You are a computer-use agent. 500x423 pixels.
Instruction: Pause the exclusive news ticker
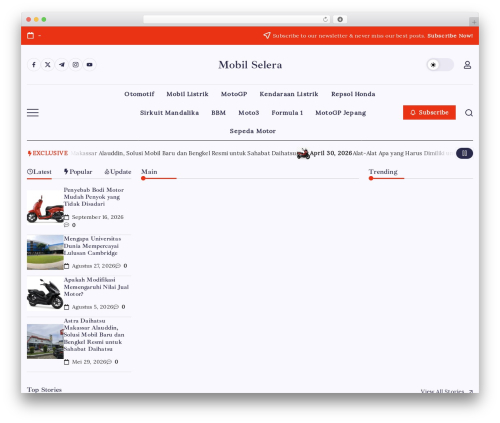coord(464,153)
